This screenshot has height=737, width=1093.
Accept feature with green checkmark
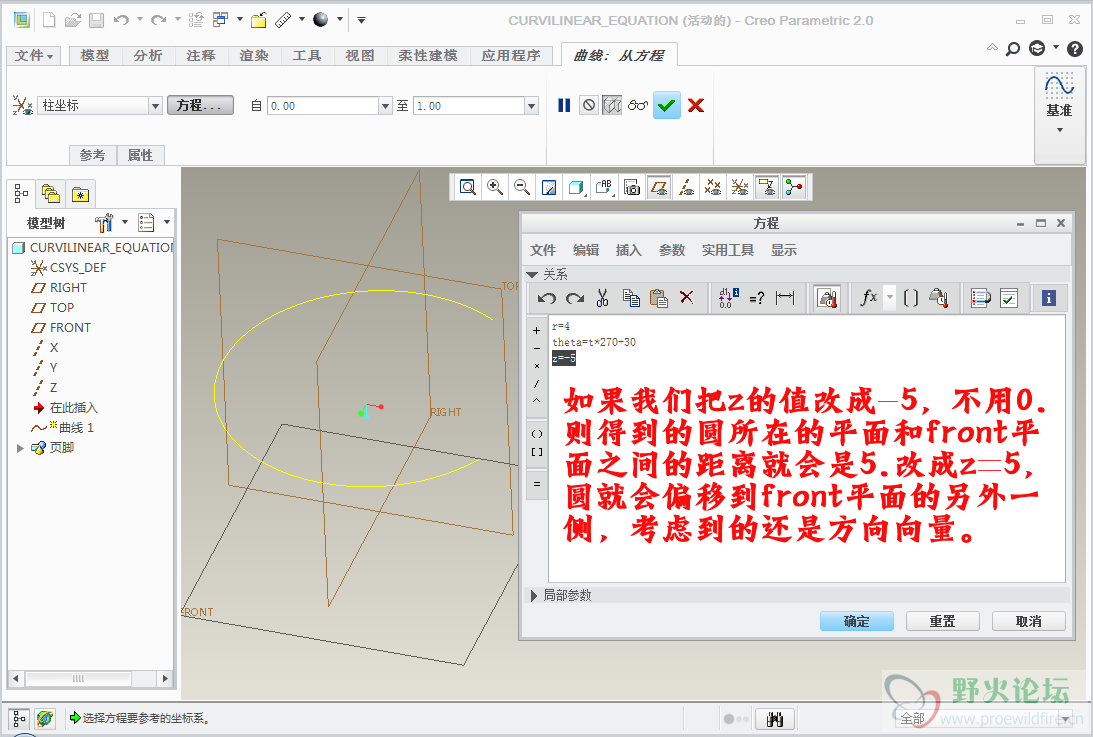click(x=666, y=105)
